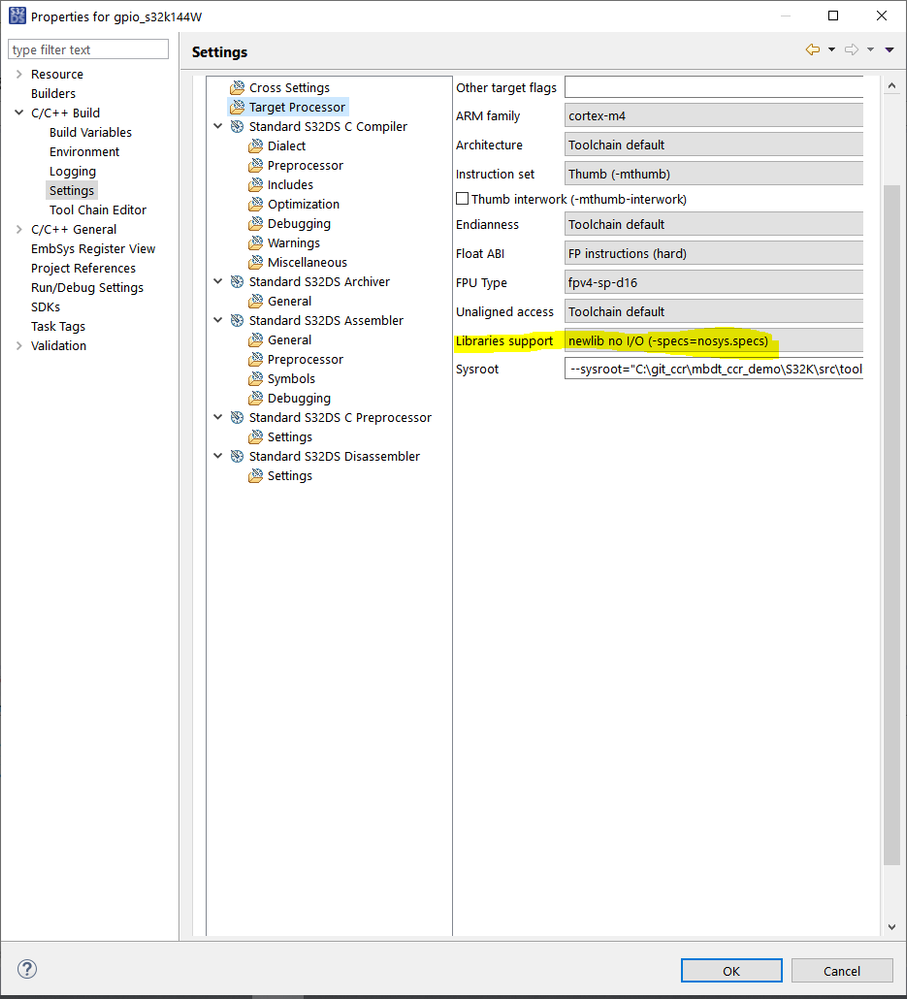Open the ARM family cortex-m4 dropdown
This screenshot has height=999, width=907.
pyautogui.click(x=713, y=116)
